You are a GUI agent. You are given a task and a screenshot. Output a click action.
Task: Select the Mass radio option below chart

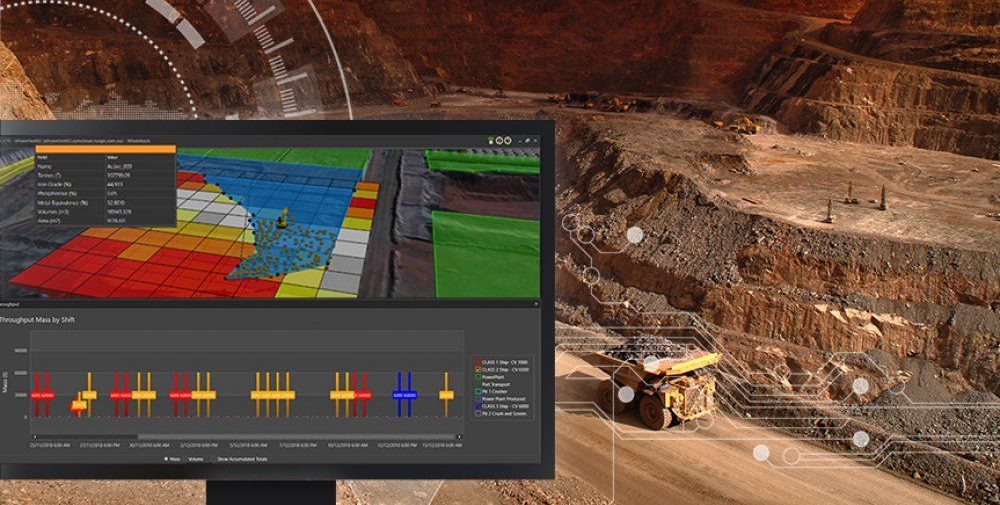(165, 459)
